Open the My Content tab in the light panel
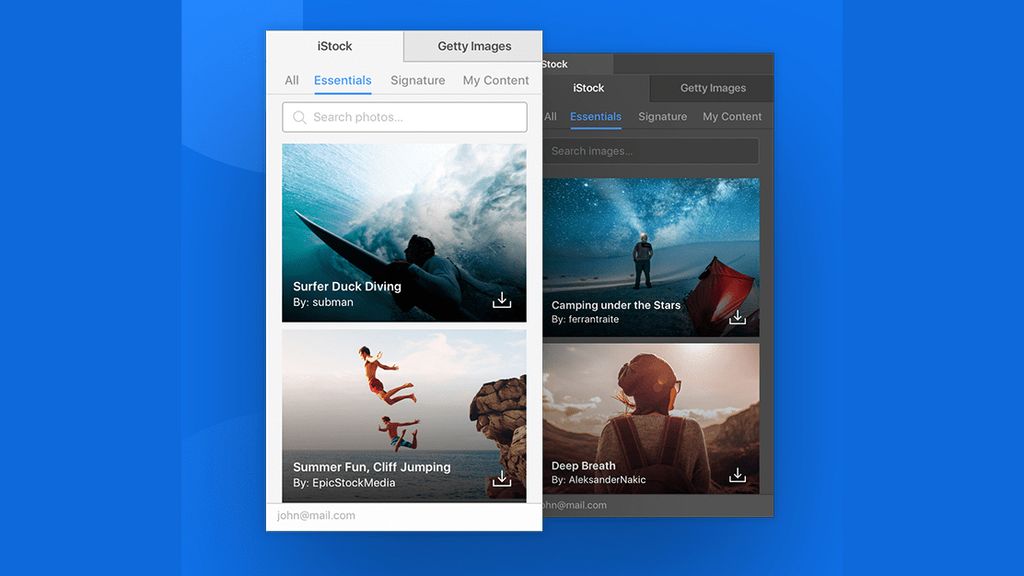The width and height of the screenshot is (1024, 576). [x=496, y=80]
